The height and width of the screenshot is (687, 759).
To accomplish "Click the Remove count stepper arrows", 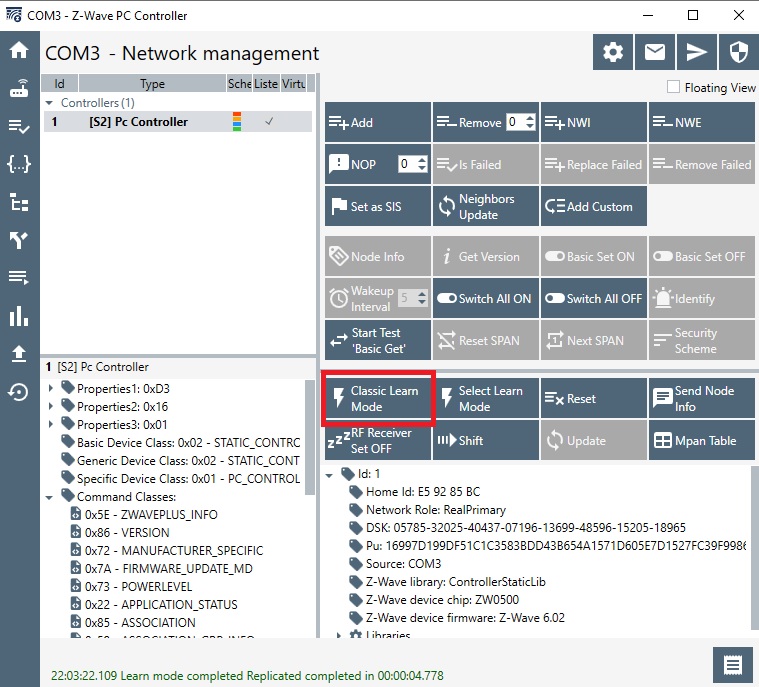I will point(531,122).
